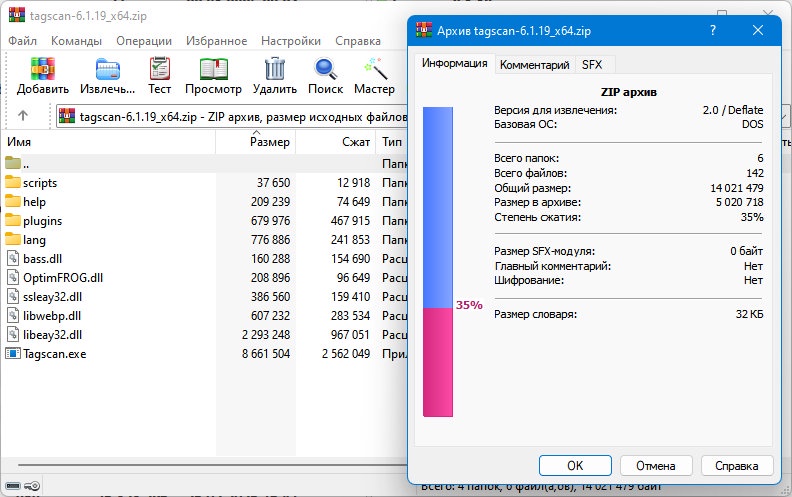Open the Команды menu
Screen dimensions: 792x497
(x=76, y=41)
